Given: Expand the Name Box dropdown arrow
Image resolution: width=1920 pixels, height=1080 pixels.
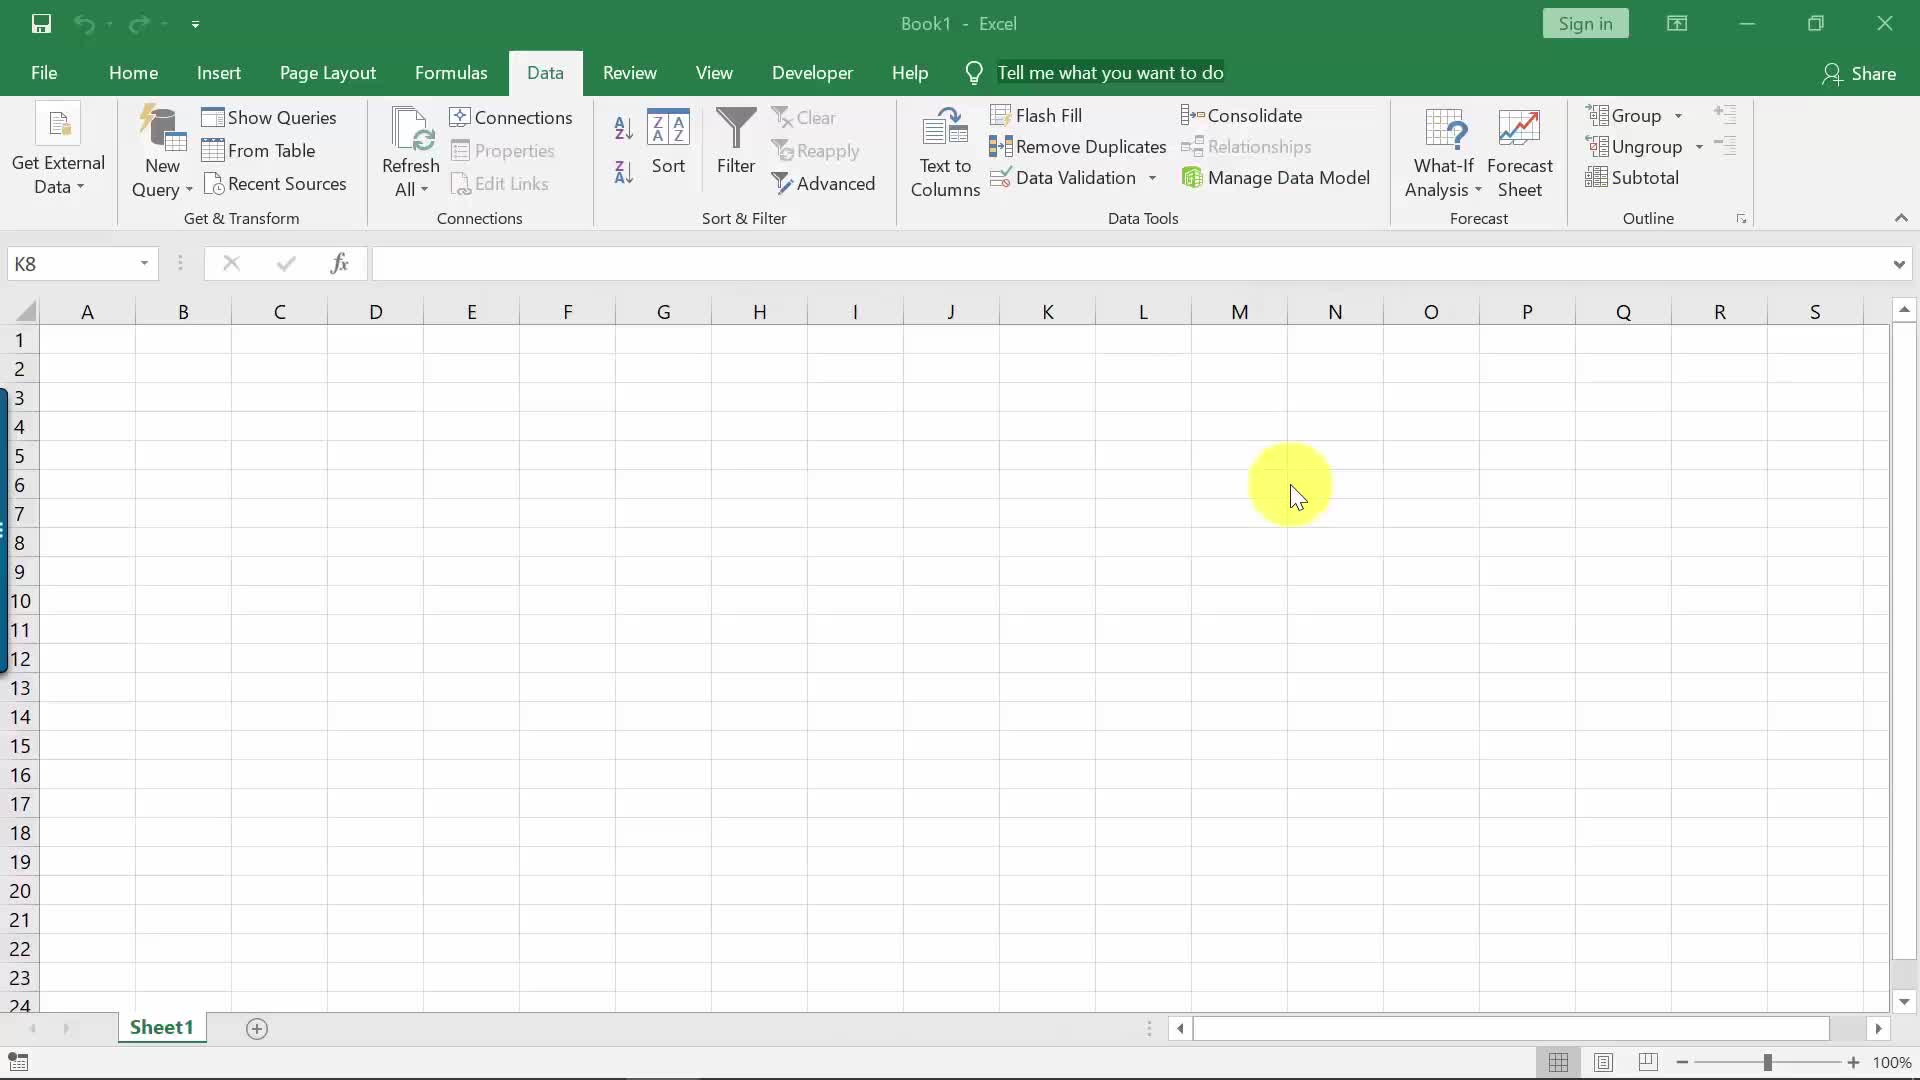Looking at the screenshot, I should click(x=144, y=264).
